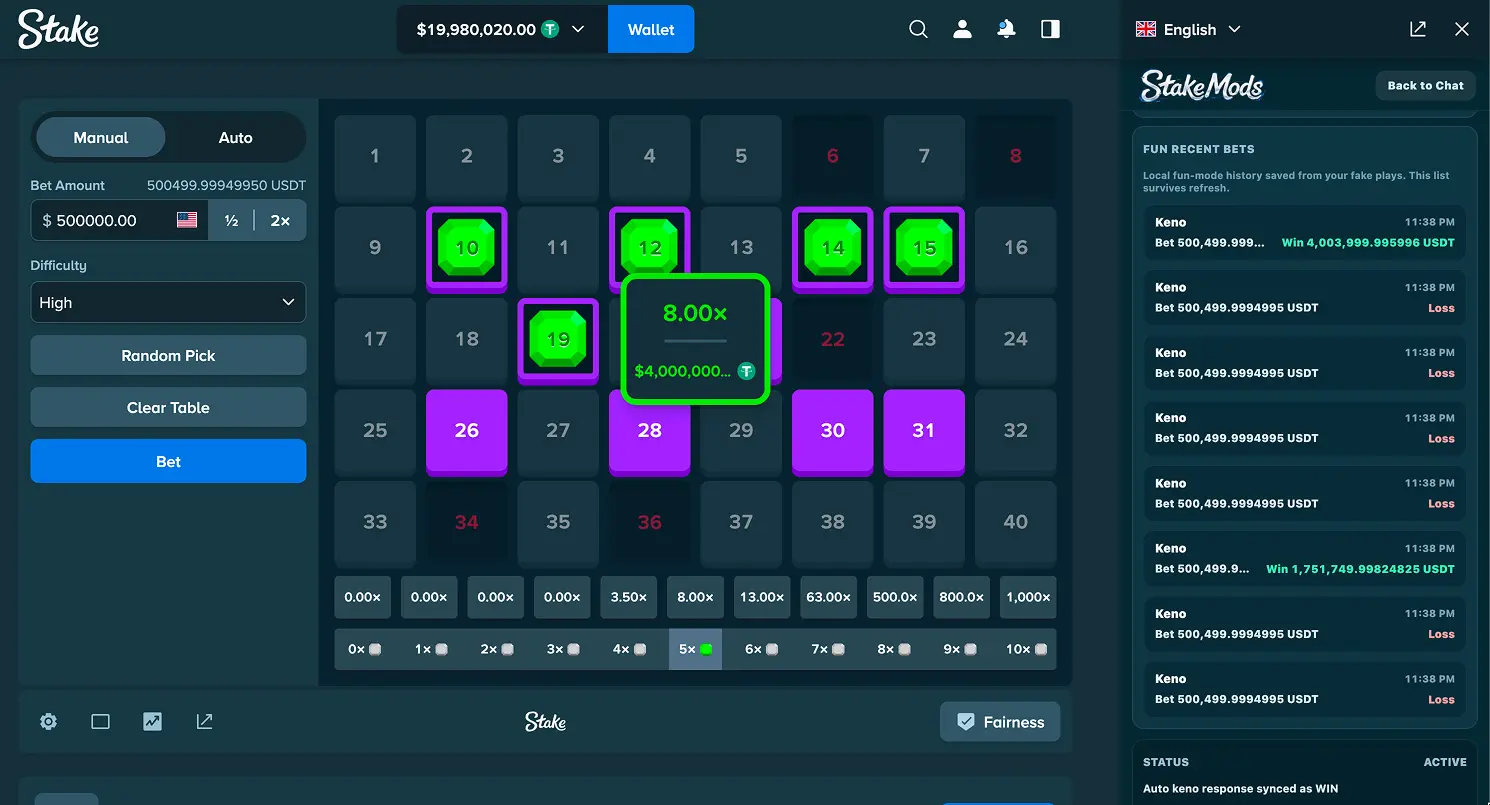The height and width of the screenshot is (805, 1490).
Task: Select keno tile 24
Action: [x=1016, y=340]
